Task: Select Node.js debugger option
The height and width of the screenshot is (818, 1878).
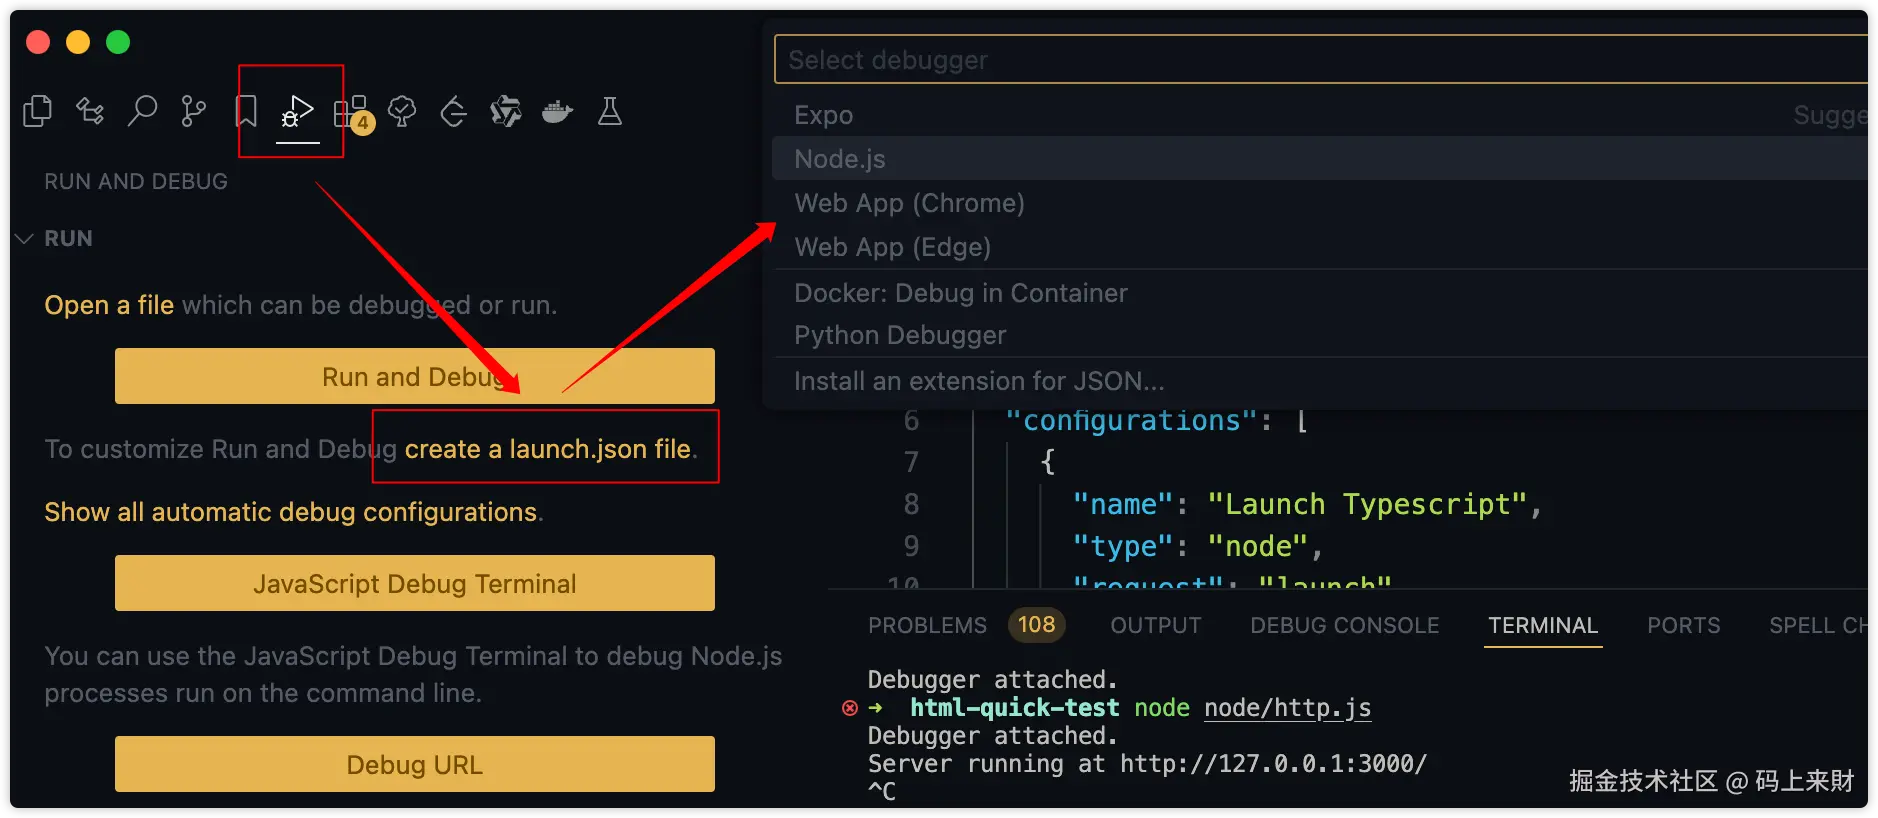Action: 1320,159
